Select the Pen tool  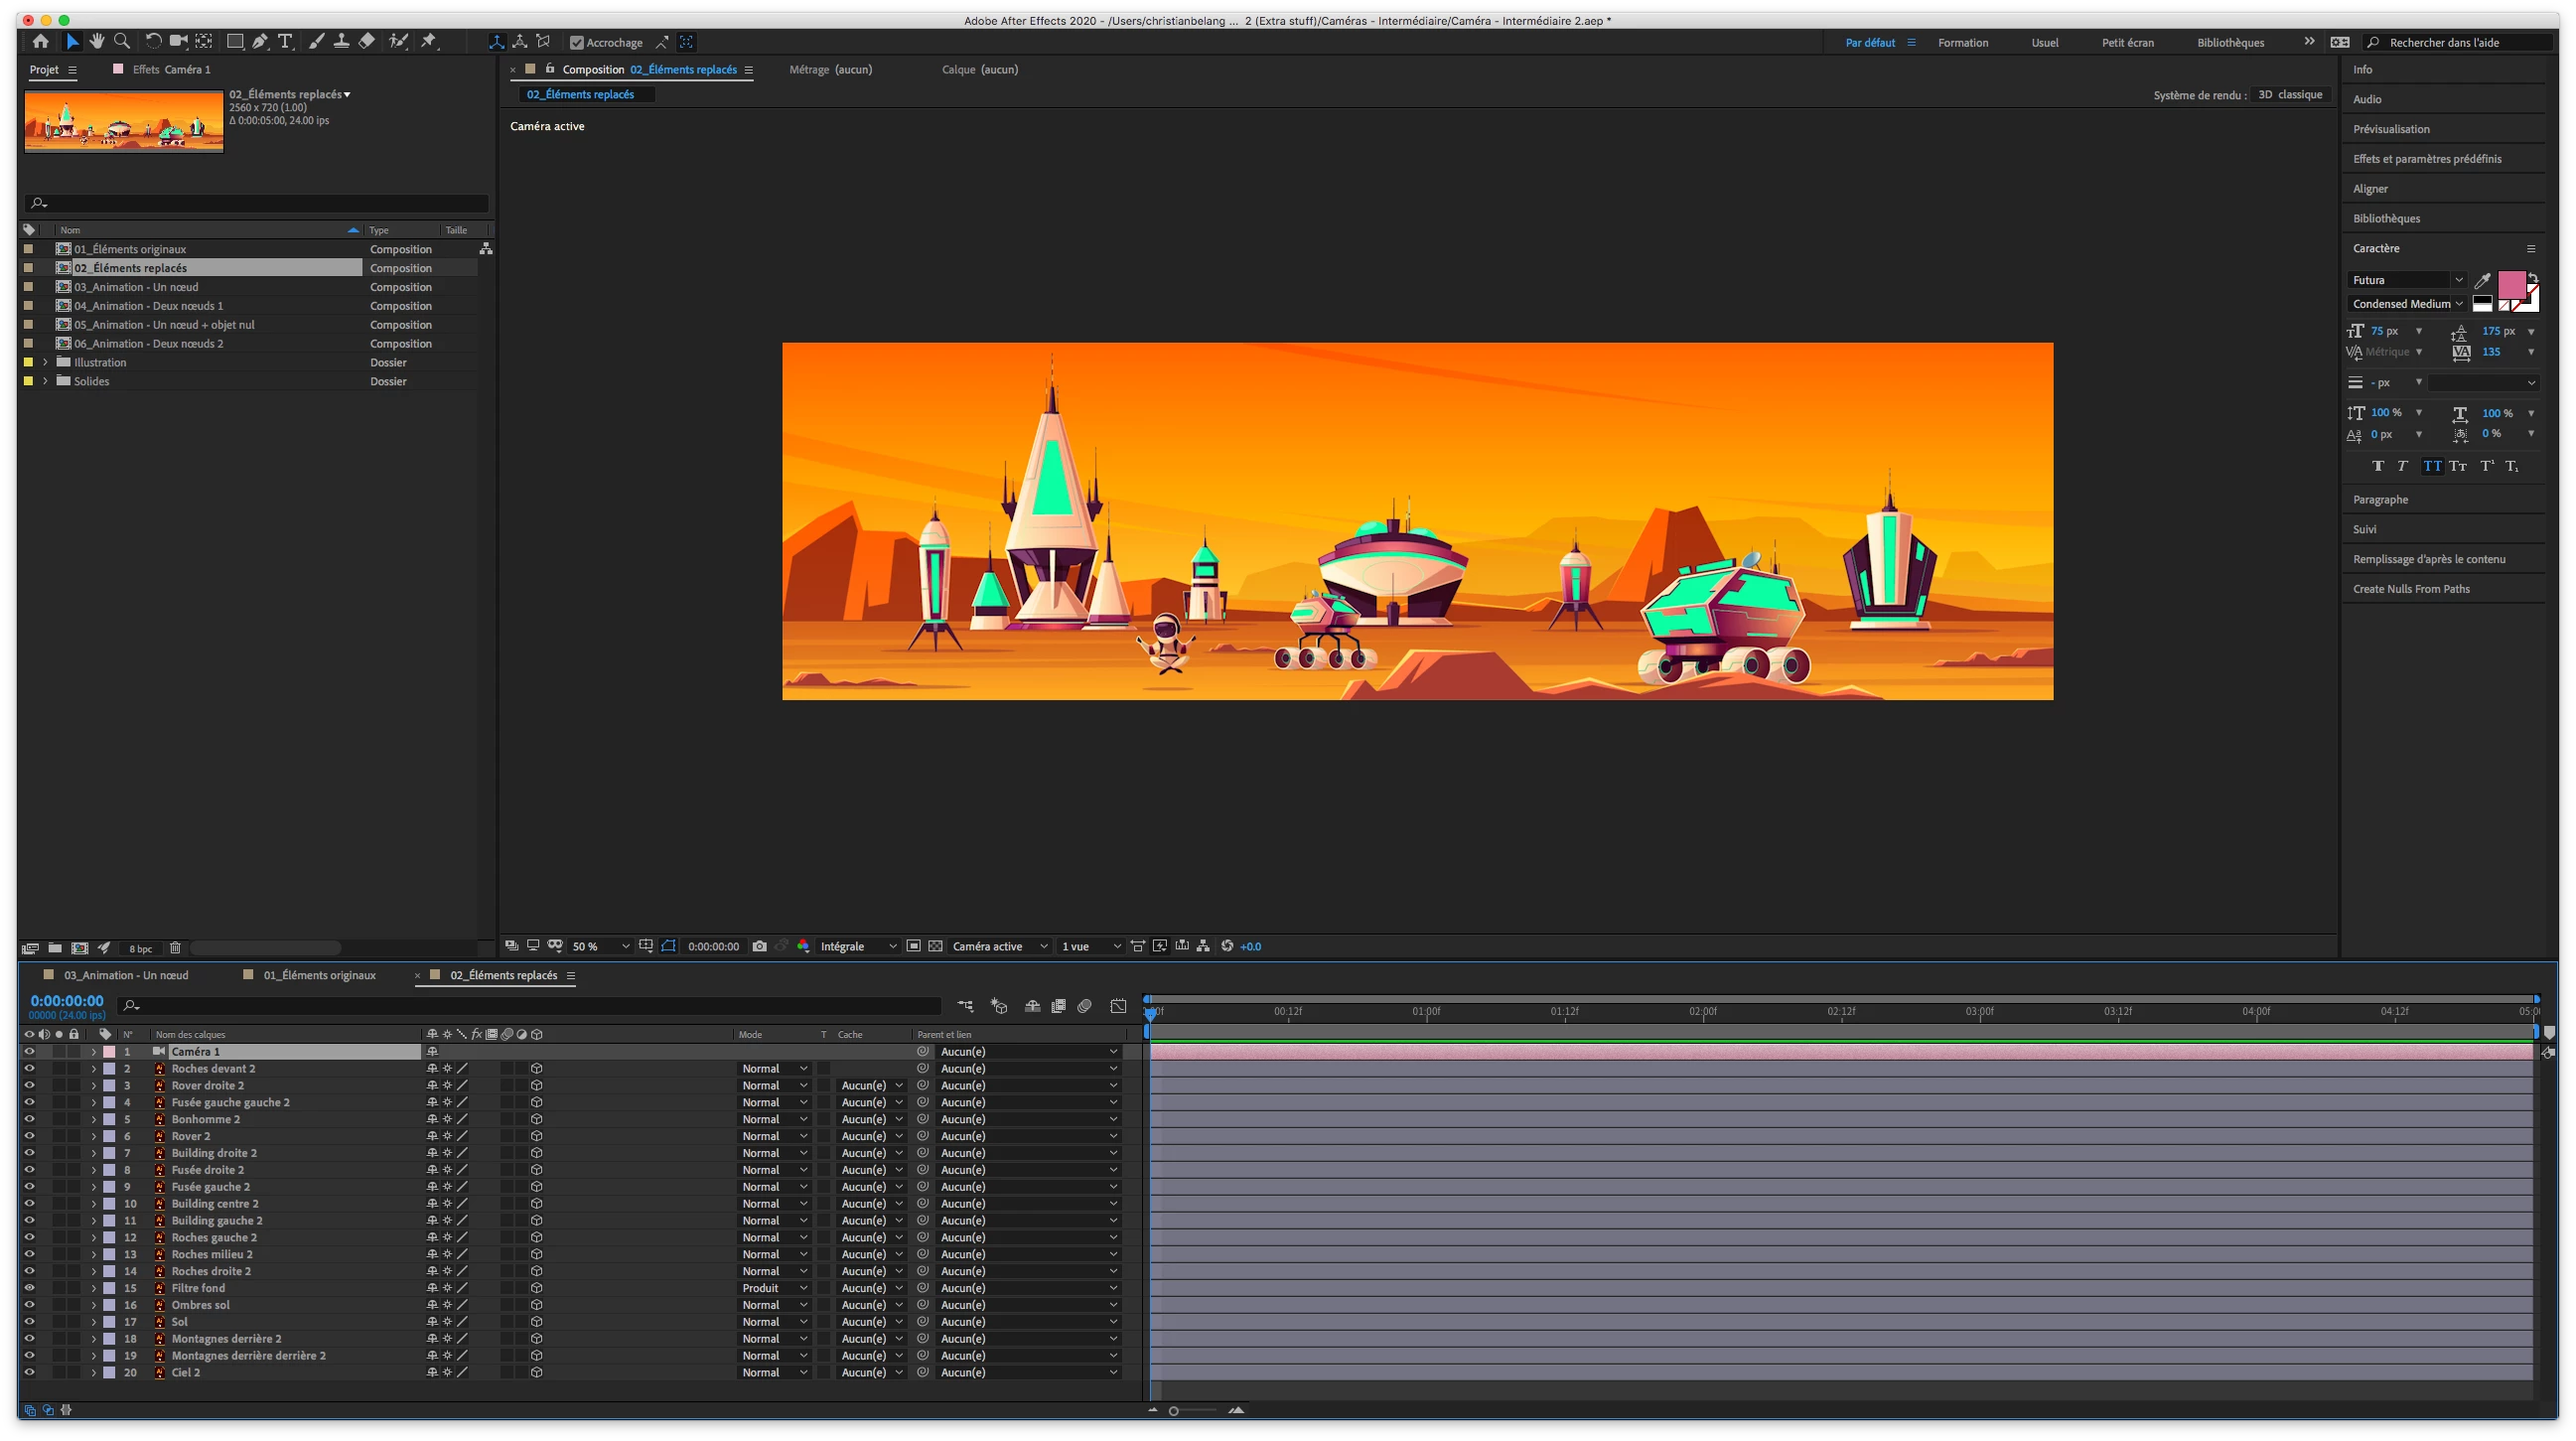tap(260, 41)
